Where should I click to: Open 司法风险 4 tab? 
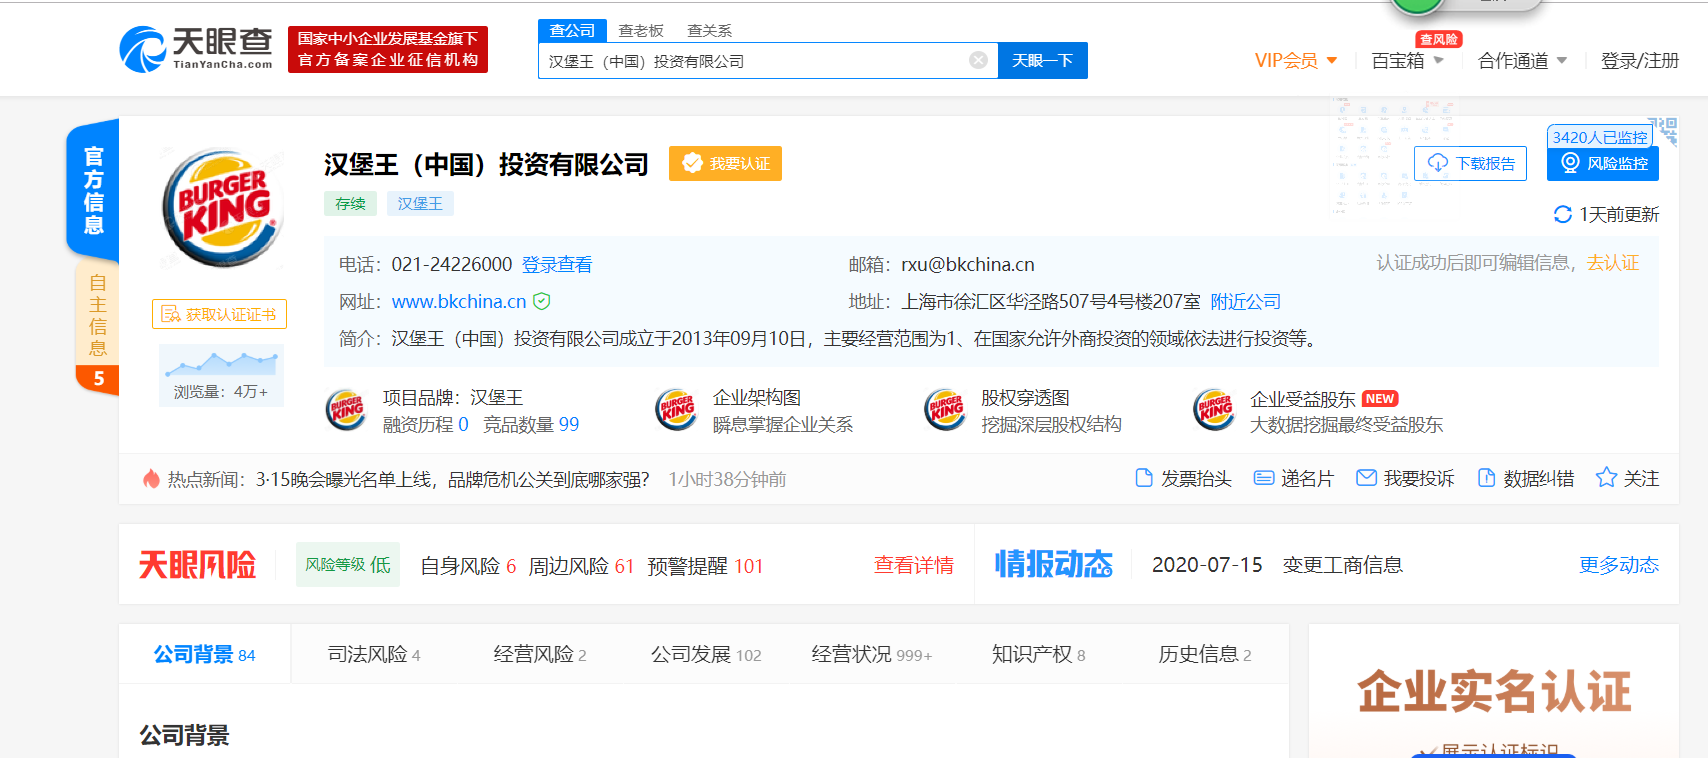pyautogui.click(x=374, y=654)
